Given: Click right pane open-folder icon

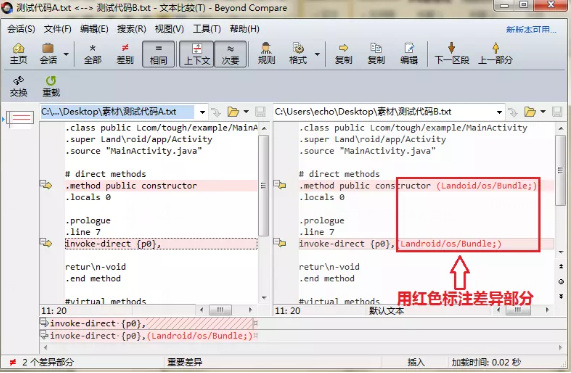Looking at the screenshot, I should (x=530, y=112).
